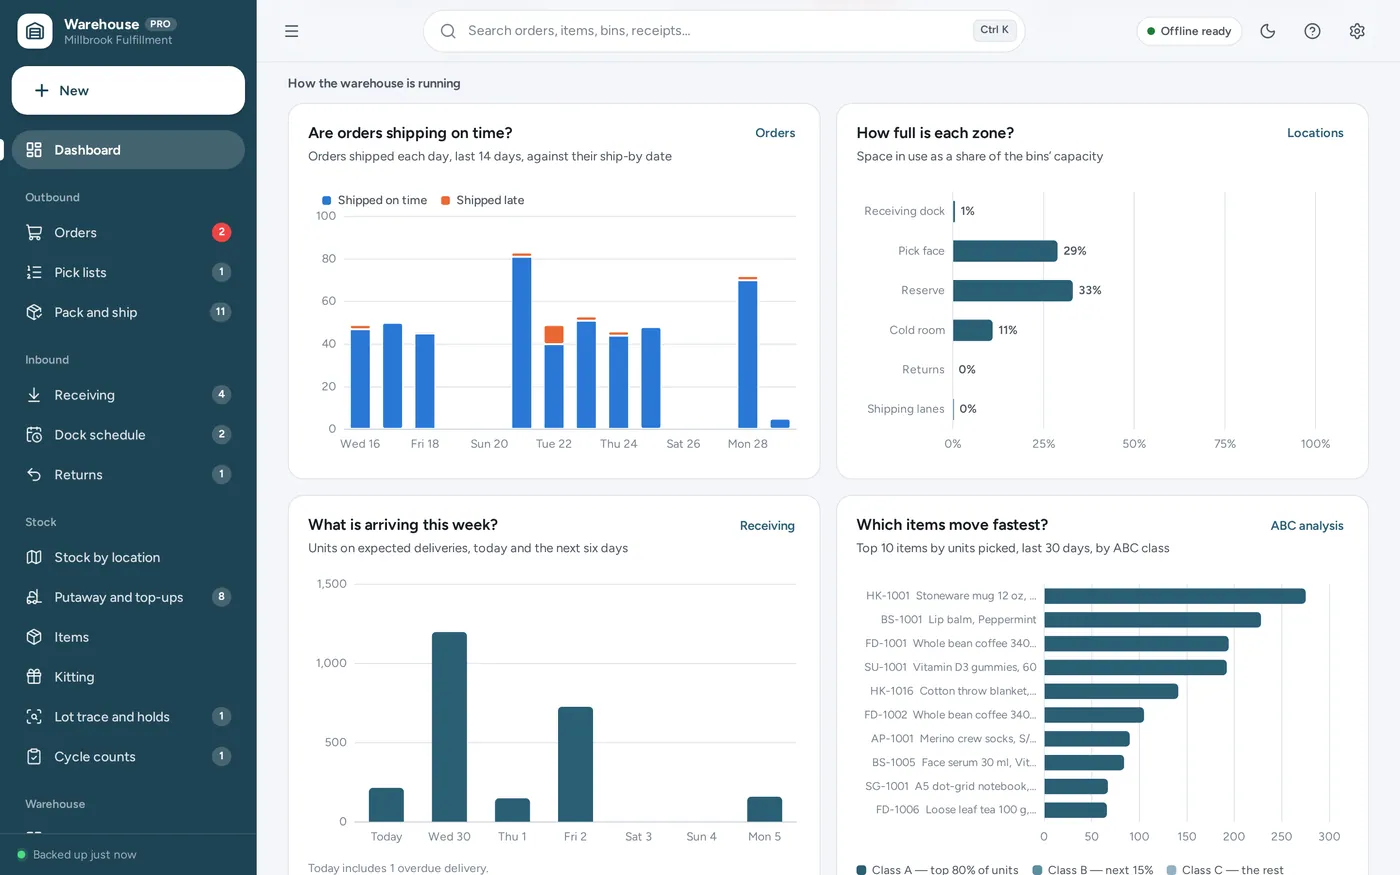Open the Receiving link on the arrivals card
This screenshot has width=1400, height=875.
tap(767, 526)
